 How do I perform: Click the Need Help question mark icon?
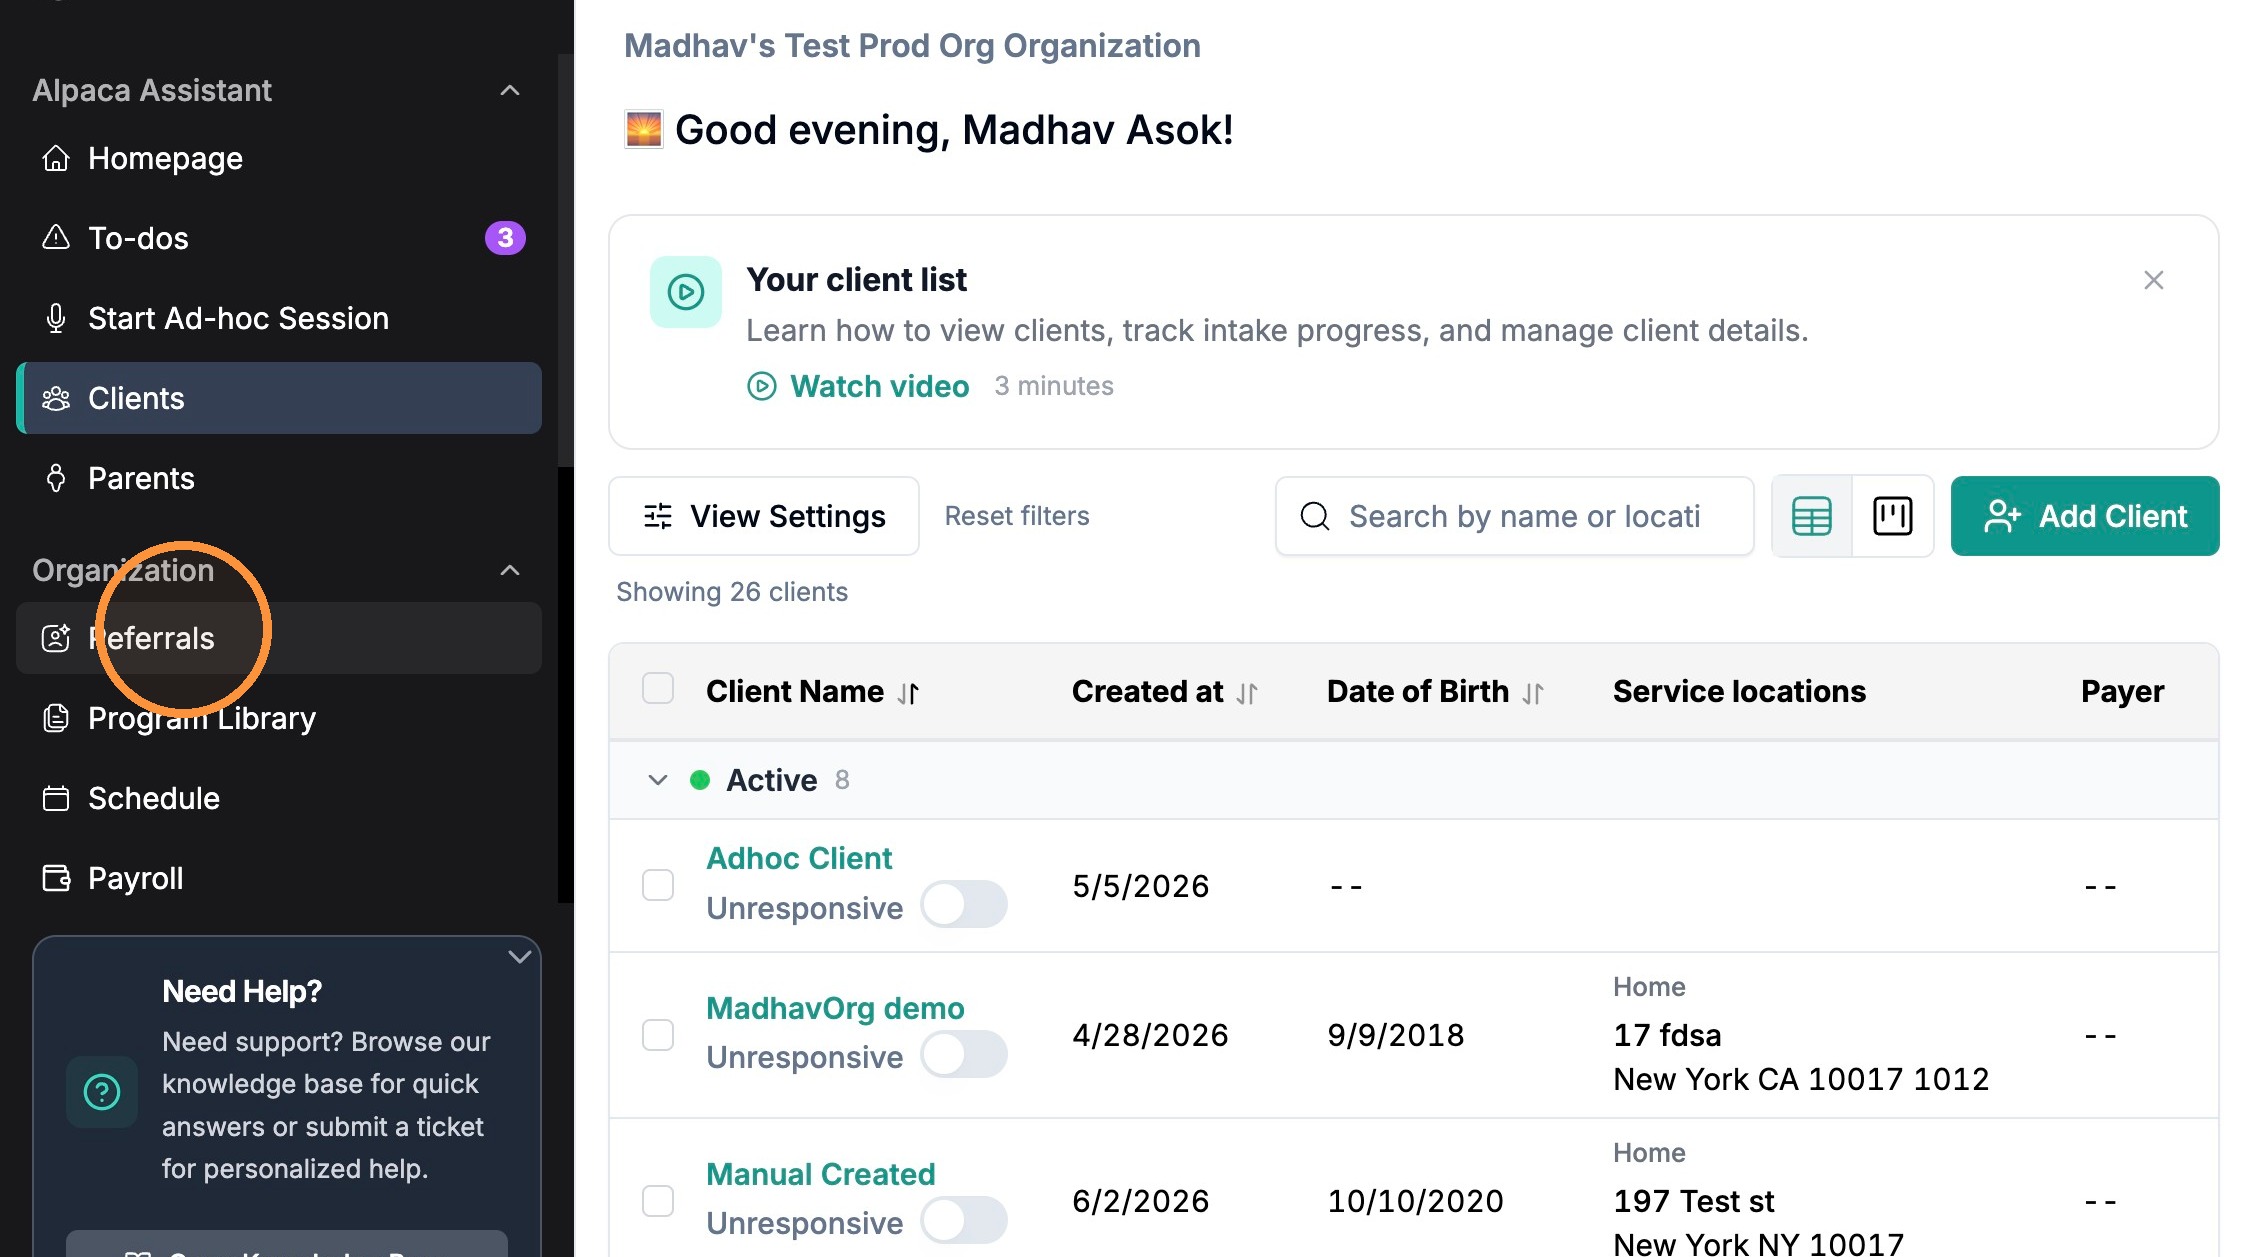(x=102, y=1092)
